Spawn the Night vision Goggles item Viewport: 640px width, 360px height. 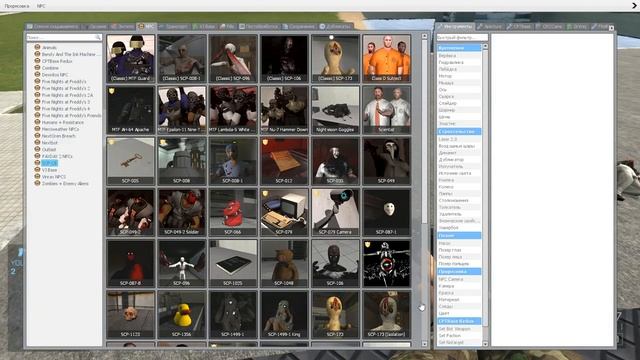pos(336,109)
